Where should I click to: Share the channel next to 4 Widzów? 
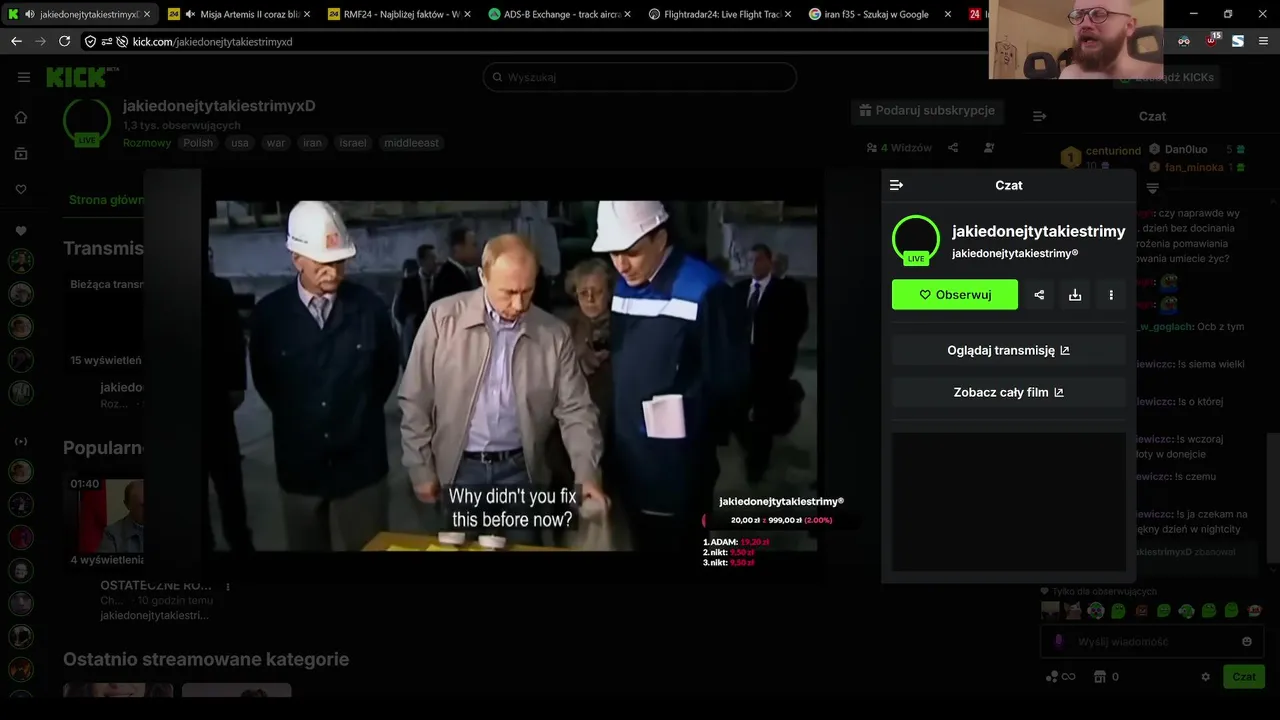click(953, 148)
